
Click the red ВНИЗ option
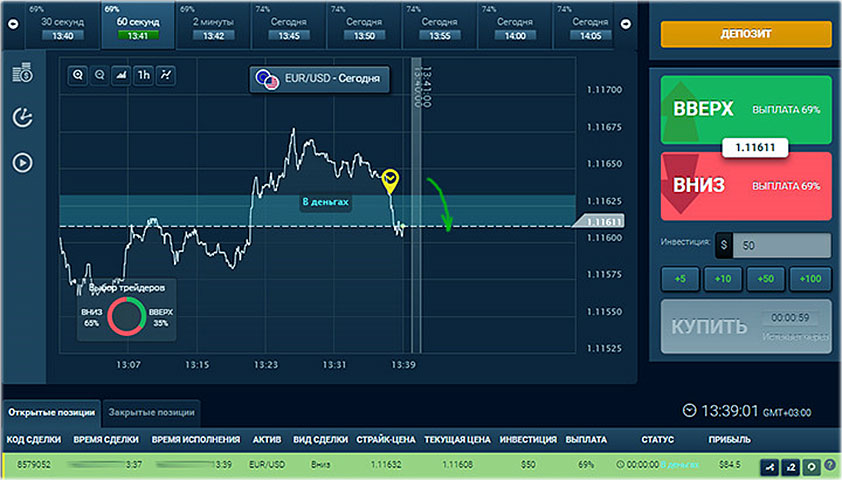coord(745,186)
